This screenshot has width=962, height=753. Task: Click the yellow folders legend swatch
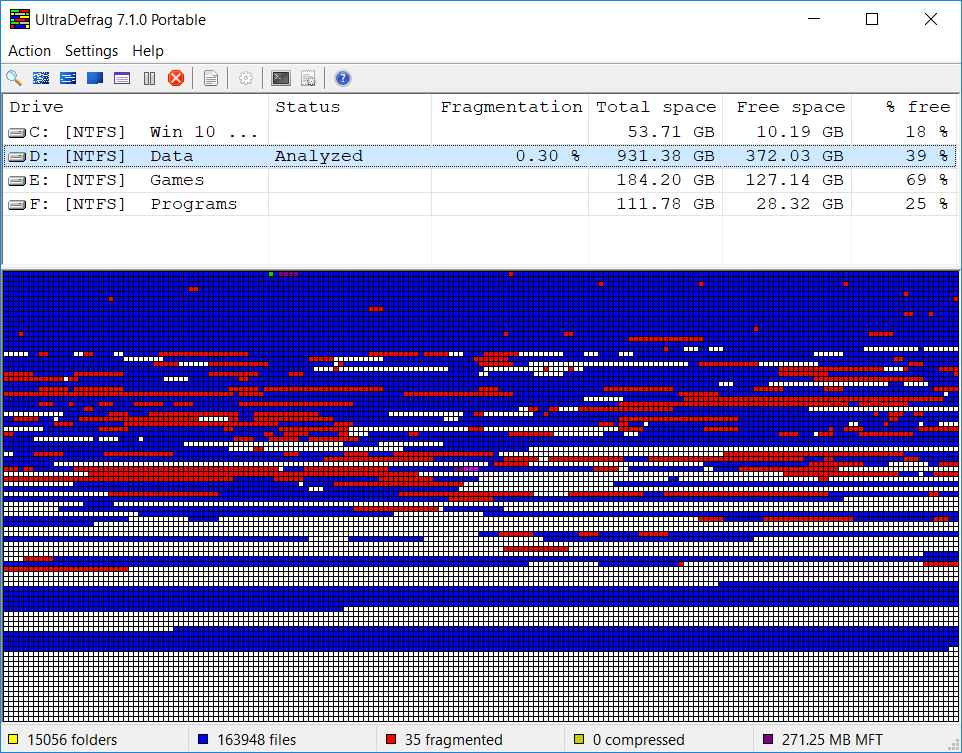[13, 739]
